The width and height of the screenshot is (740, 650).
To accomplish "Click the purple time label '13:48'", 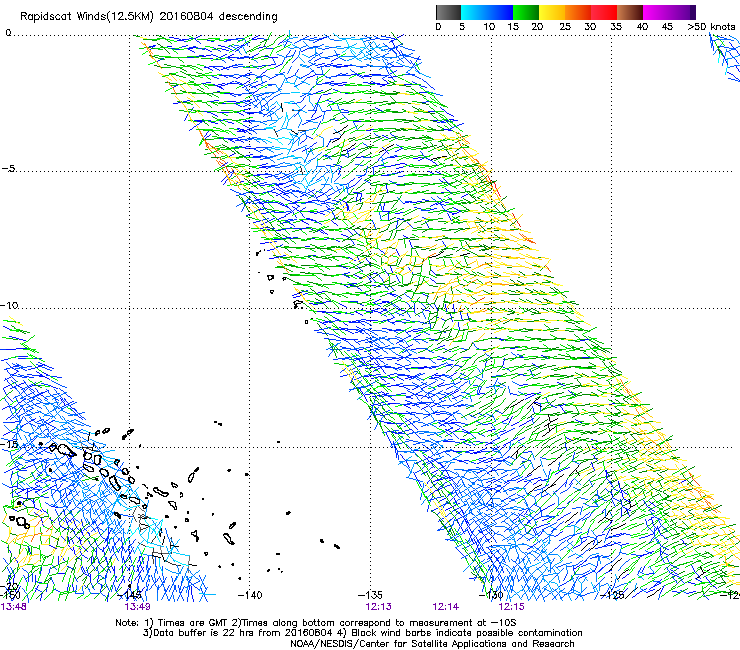I will (x=13, y=607).
